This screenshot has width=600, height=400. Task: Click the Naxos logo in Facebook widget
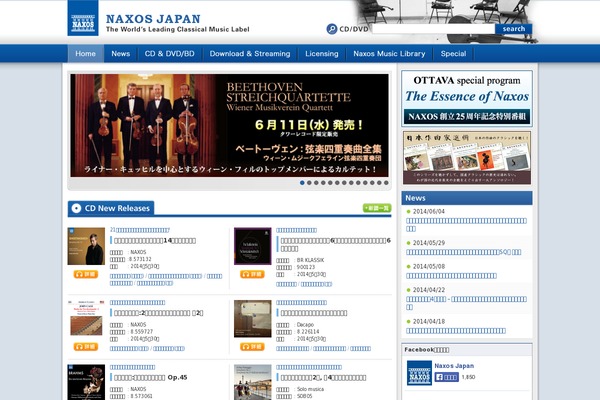tap(419, 373)
